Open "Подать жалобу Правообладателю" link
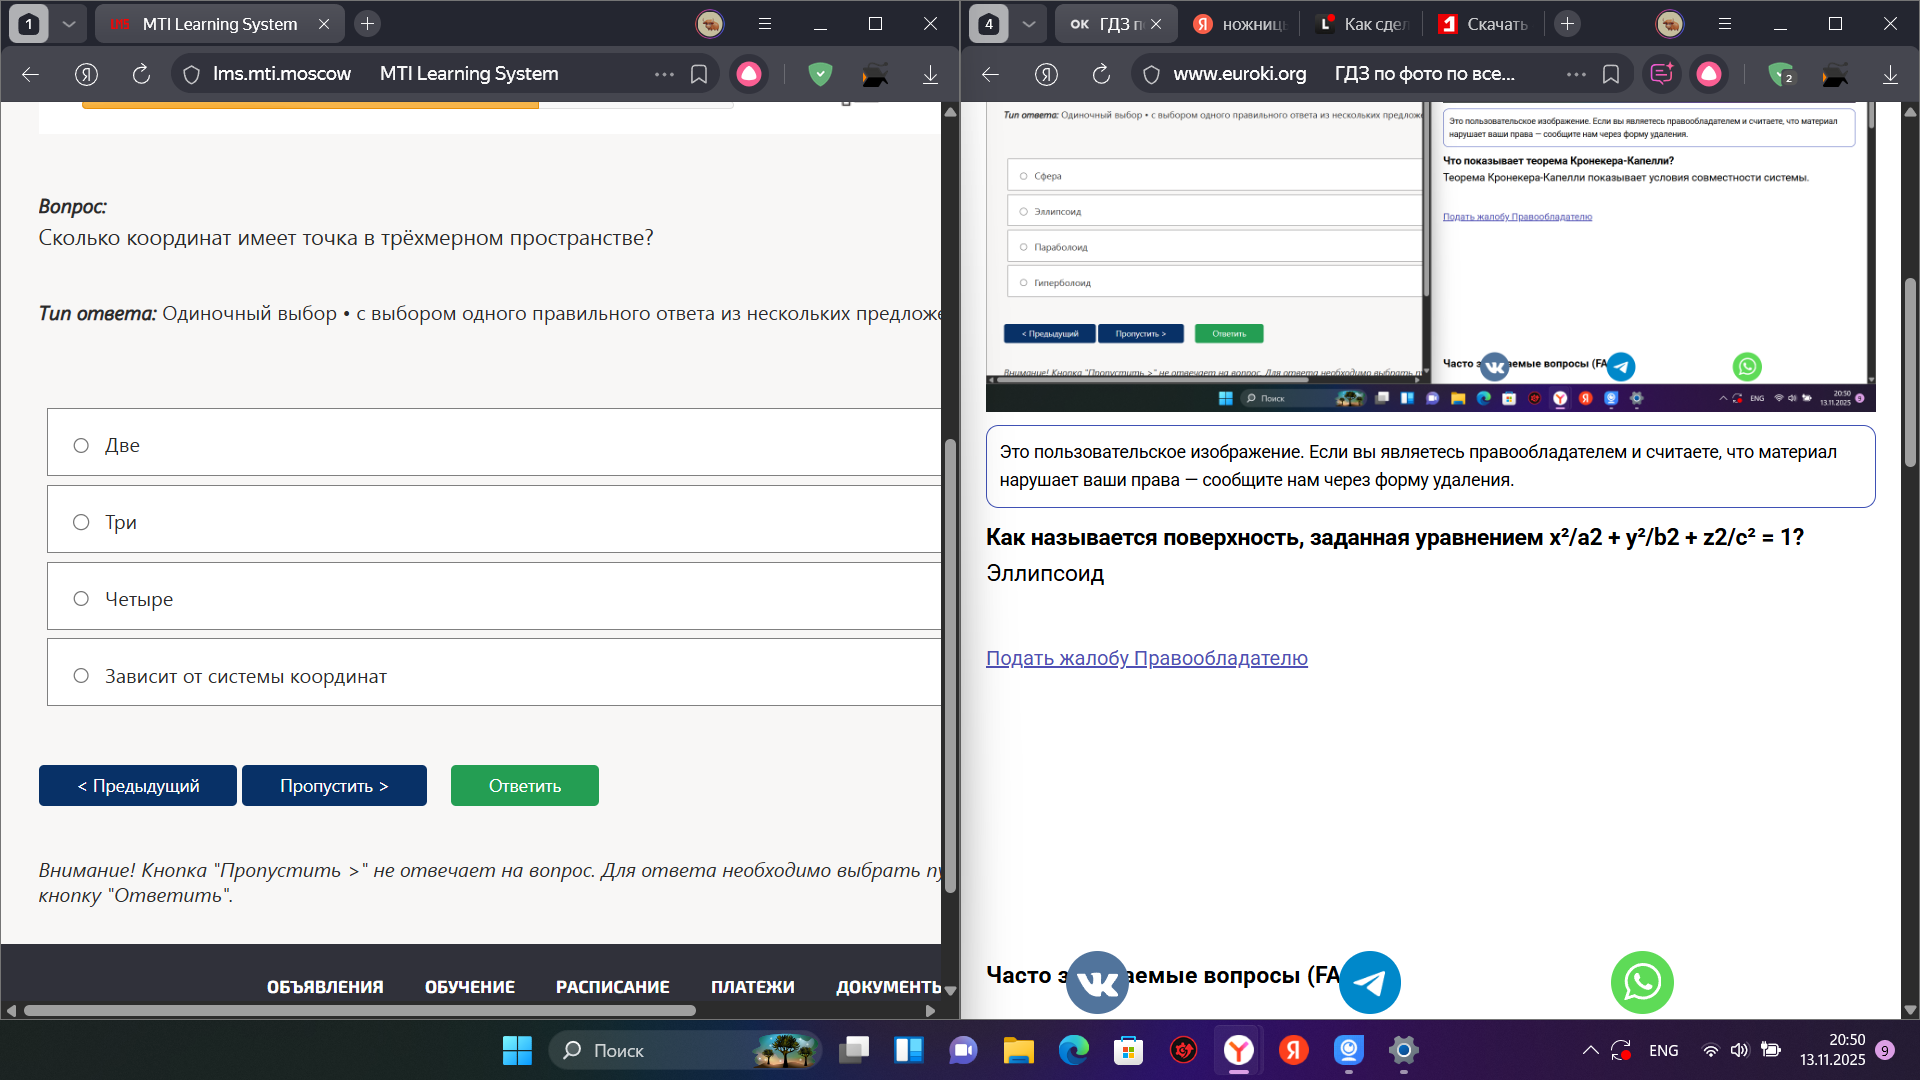Image resolution: width=1920 pixels, height=1080 pixels. coord(1147,658)
